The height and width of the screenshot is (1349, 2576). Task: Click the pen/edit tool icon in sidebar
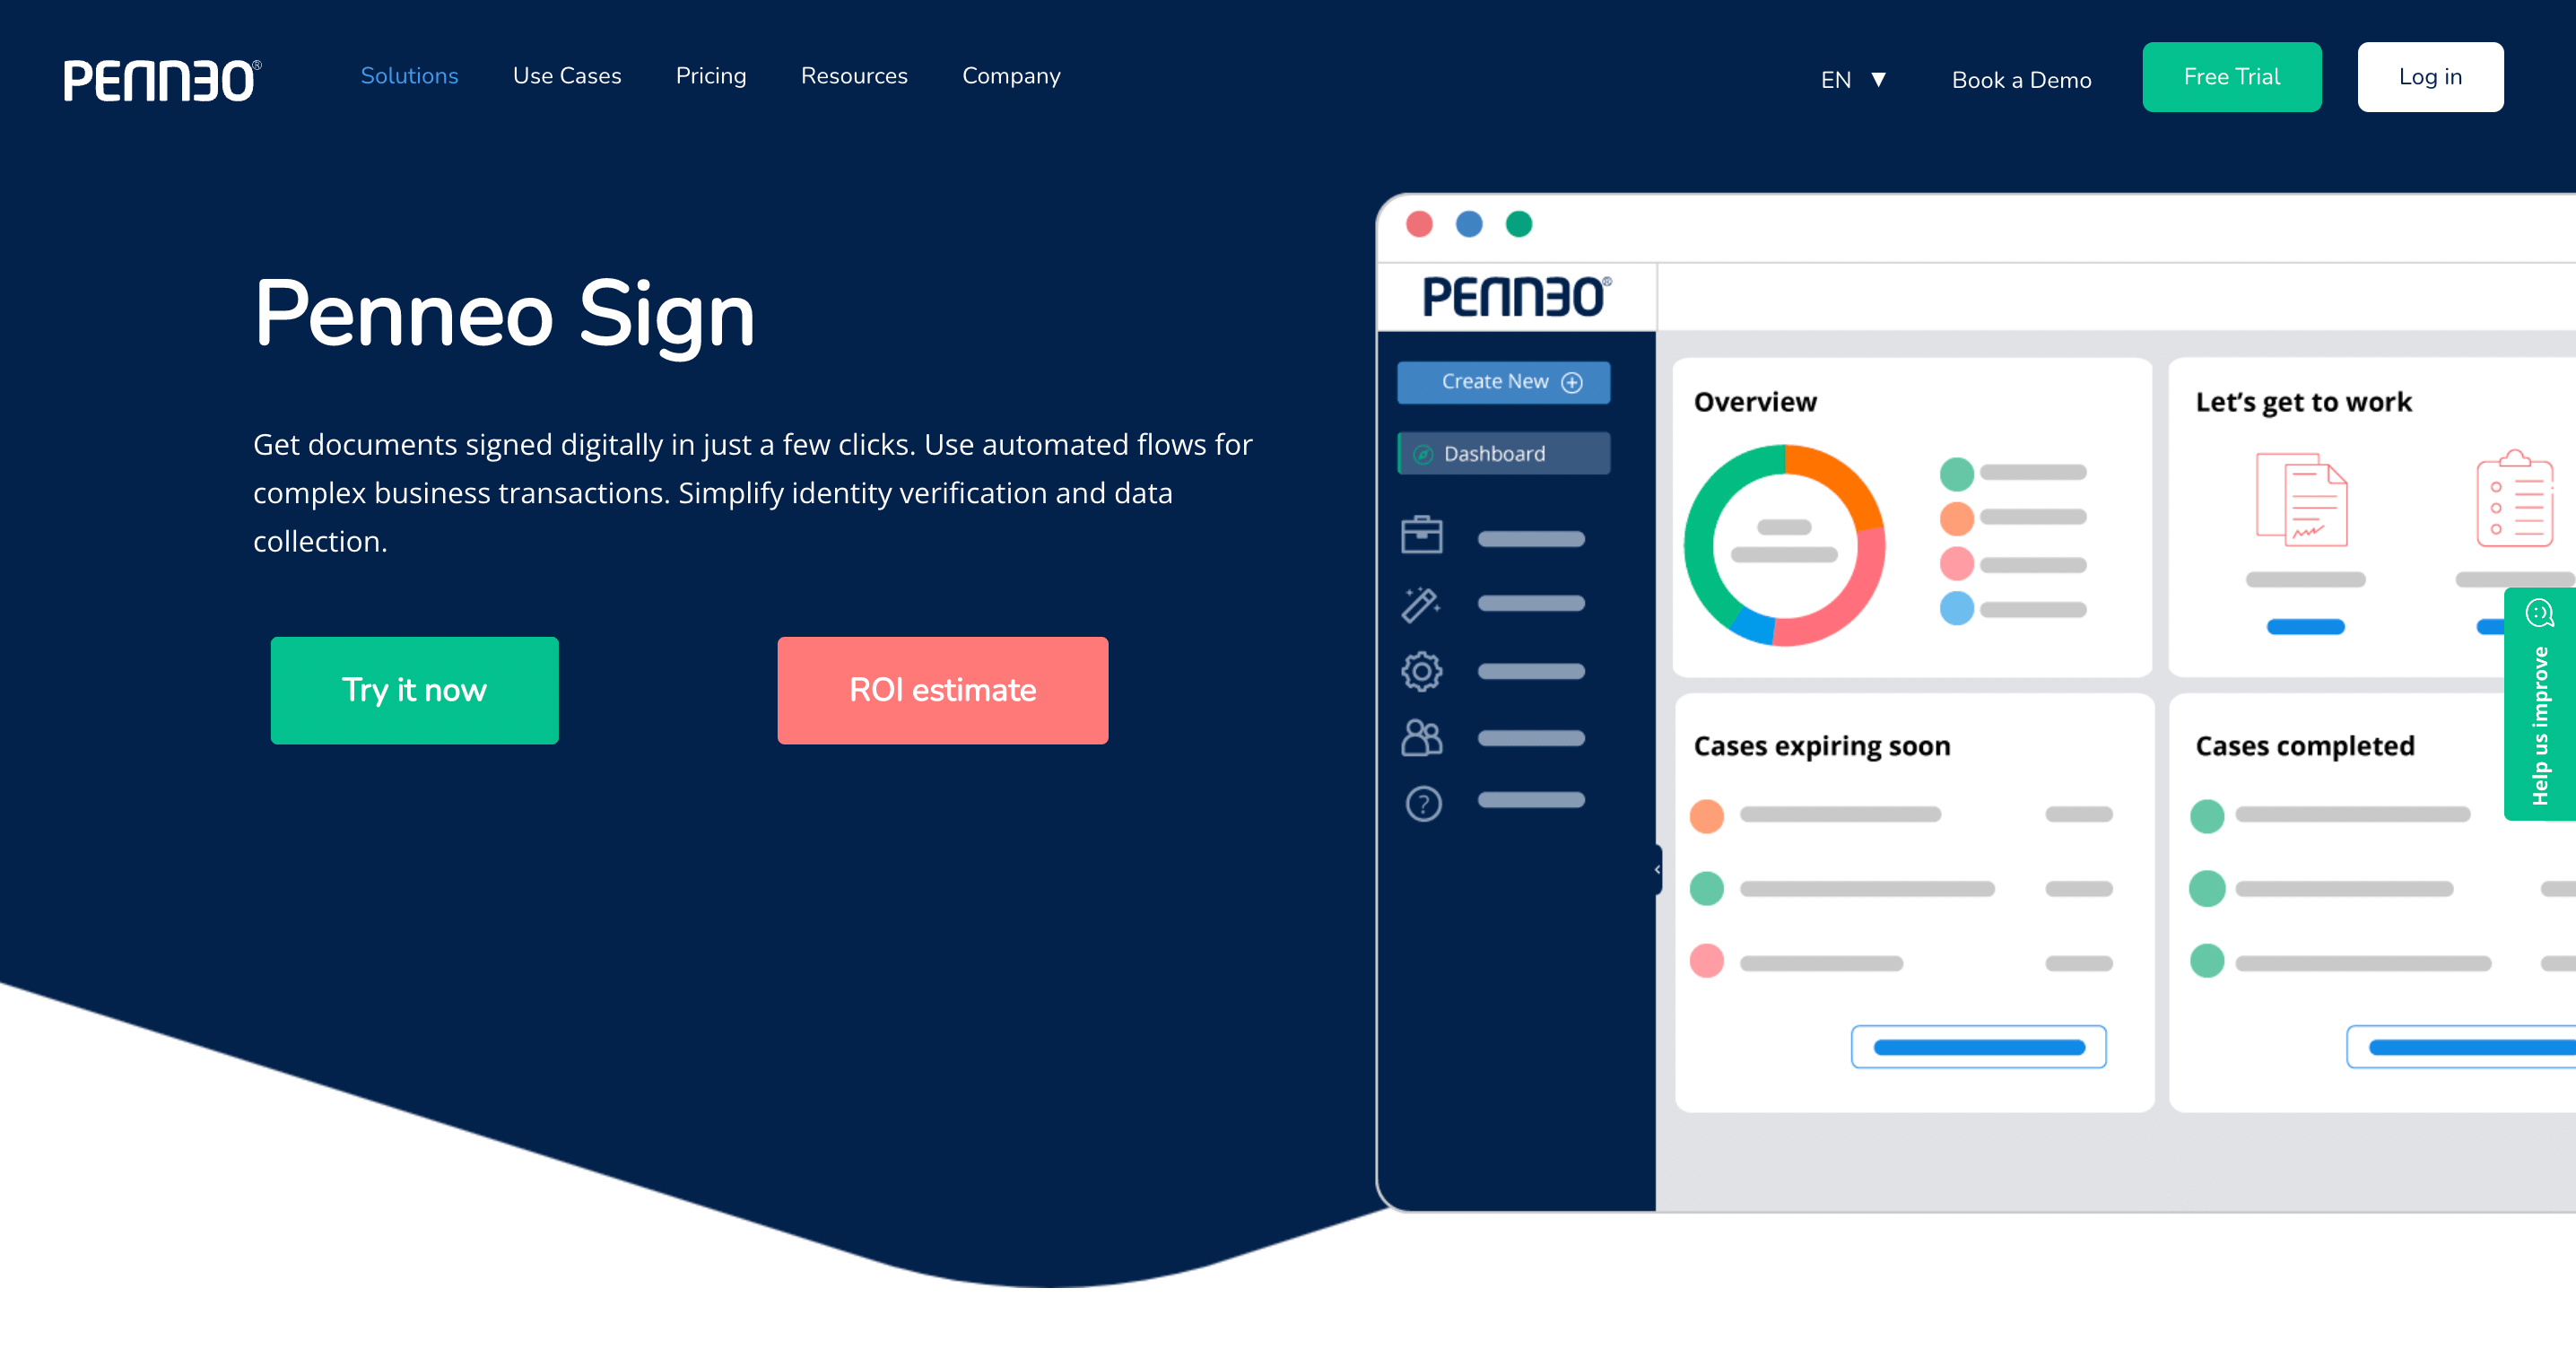1421,603
